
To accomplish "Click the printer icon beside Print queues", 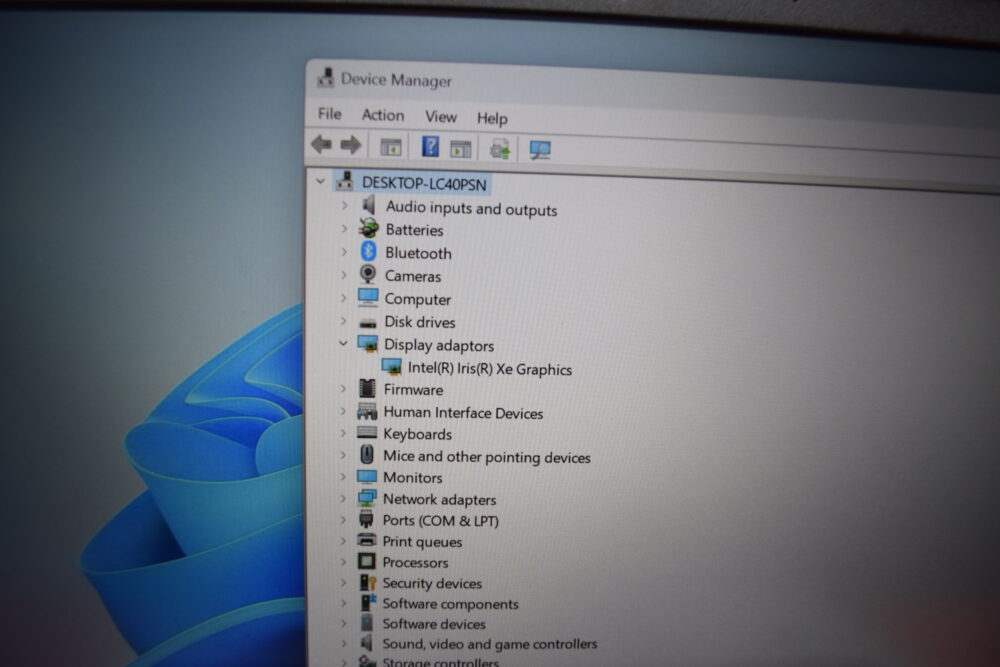I will 367,540.
